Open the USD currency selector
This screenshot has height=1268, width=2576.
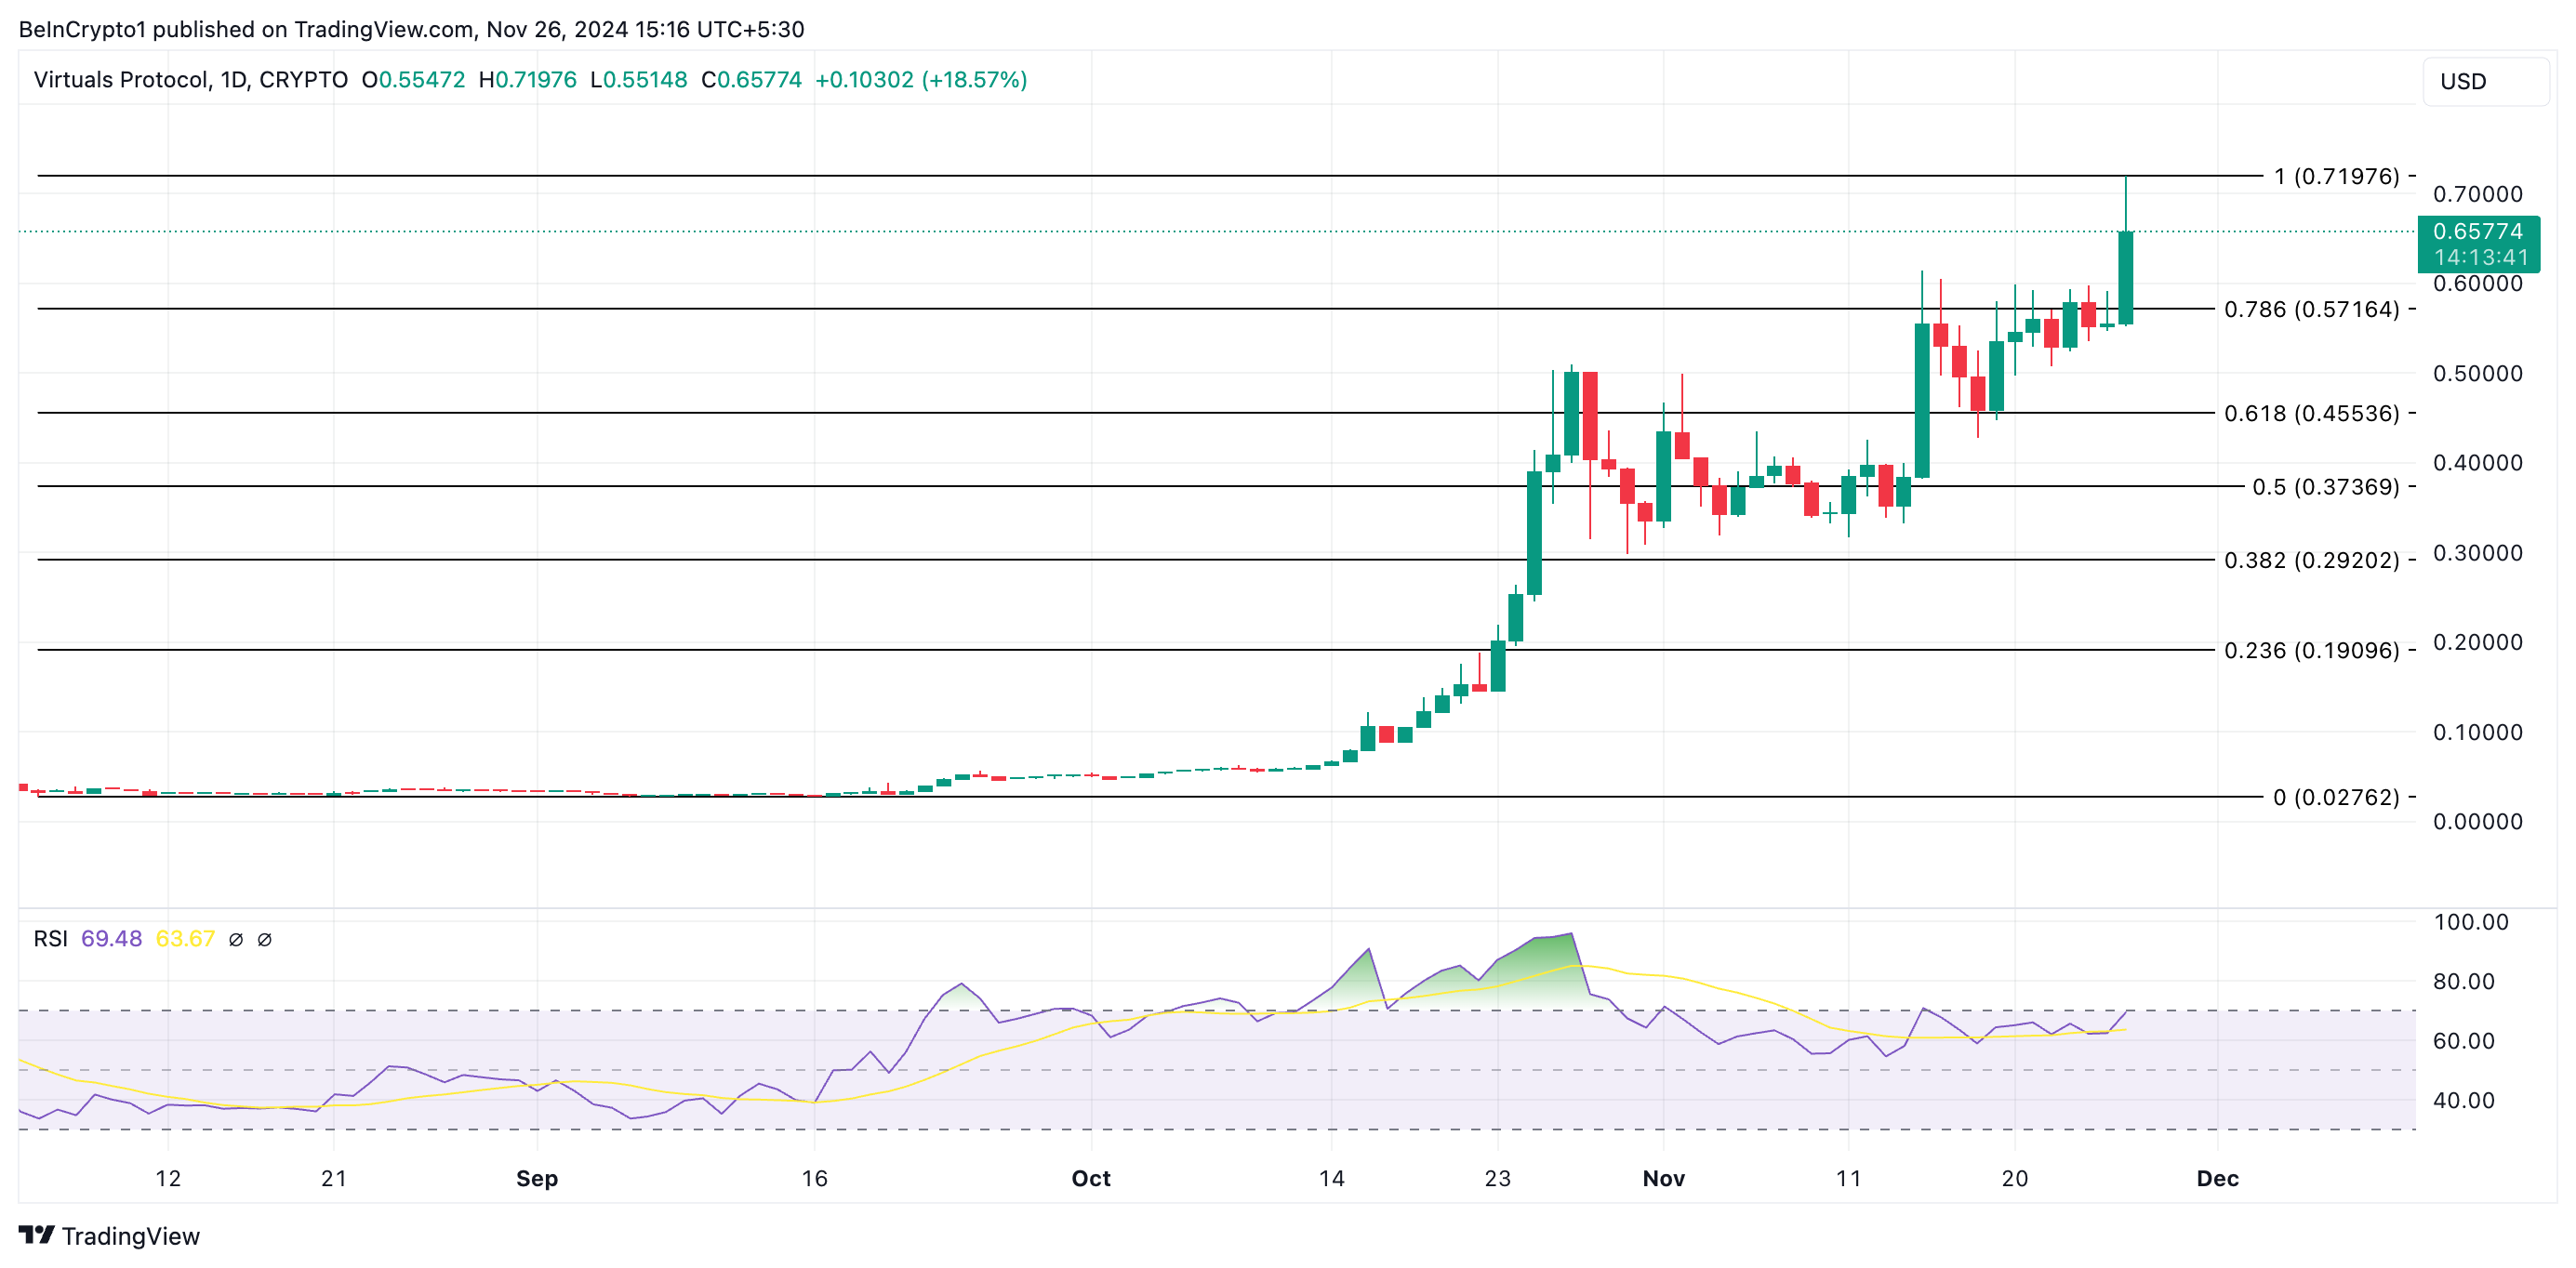(2484, 81)
